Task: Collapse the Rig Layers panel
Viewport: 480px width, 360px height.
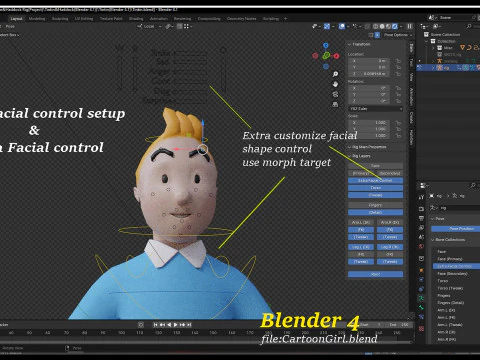Action: point(350,156)
